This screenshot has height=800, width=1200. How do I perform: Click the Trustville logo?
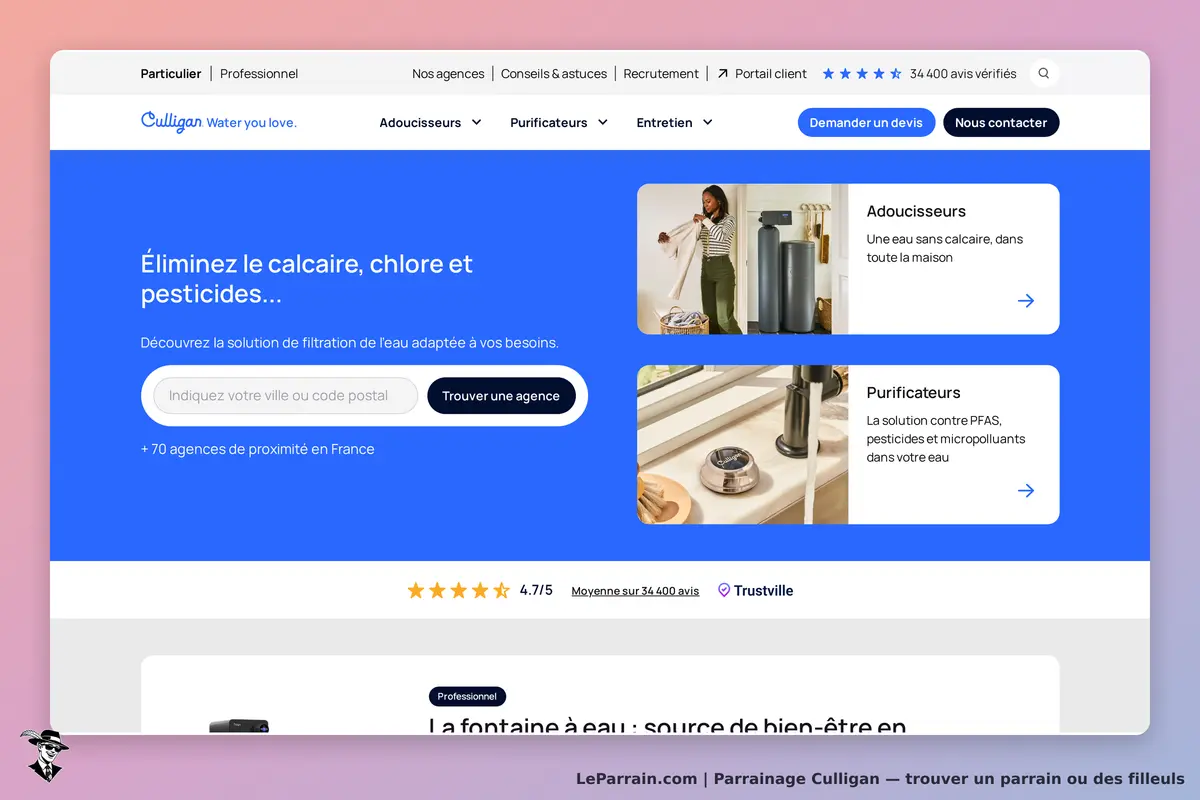click(x=756, y=591)
